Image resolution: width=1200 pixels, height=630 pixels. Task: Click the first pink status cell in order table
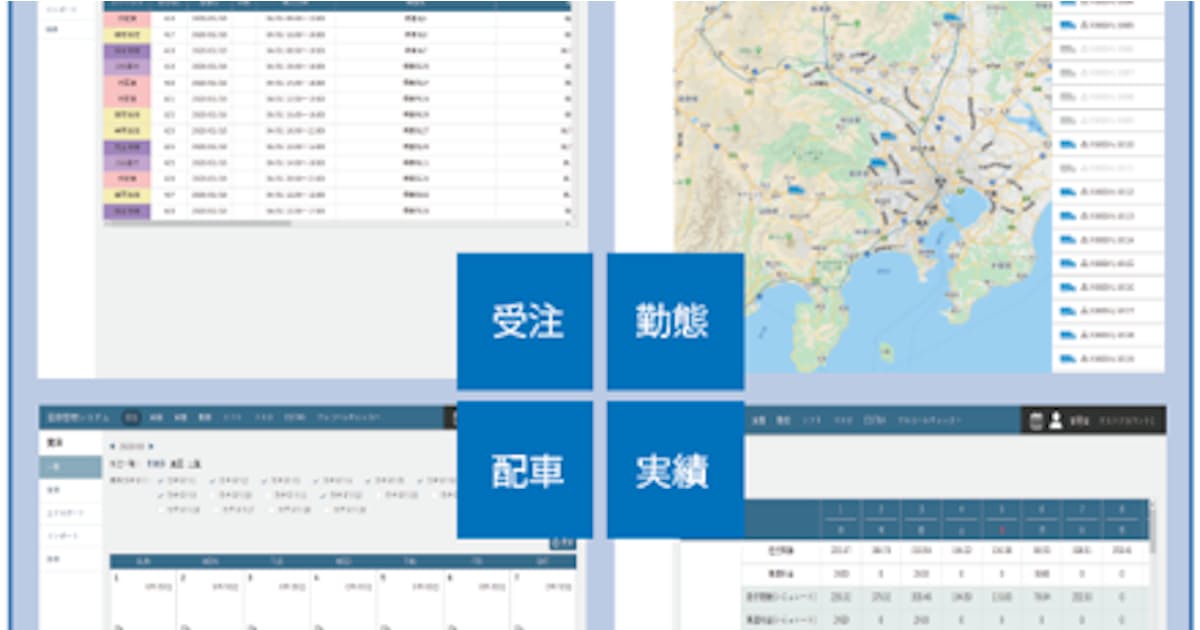[127, 18]
